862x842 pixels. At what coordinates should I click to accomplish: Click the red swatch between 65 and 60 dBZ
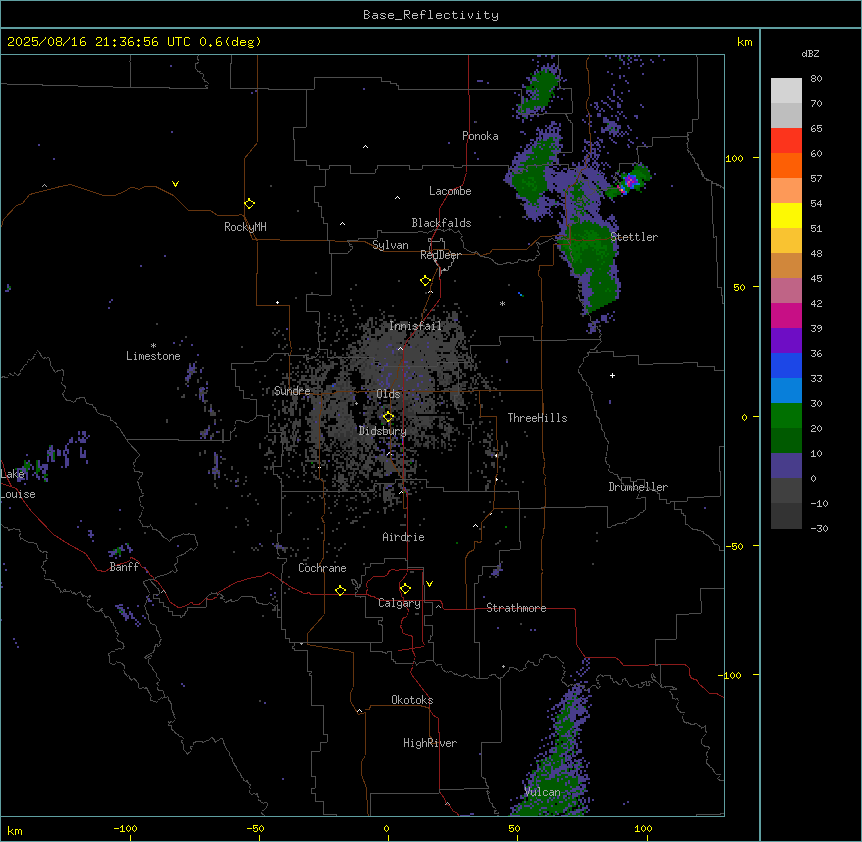786,141
